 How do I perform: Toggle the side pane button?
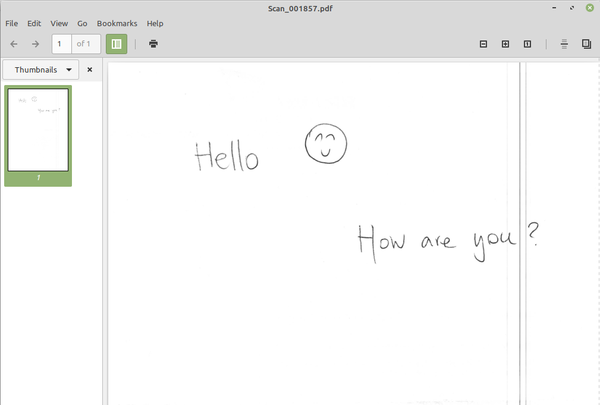pyautogui.click(x=116, y=44)
